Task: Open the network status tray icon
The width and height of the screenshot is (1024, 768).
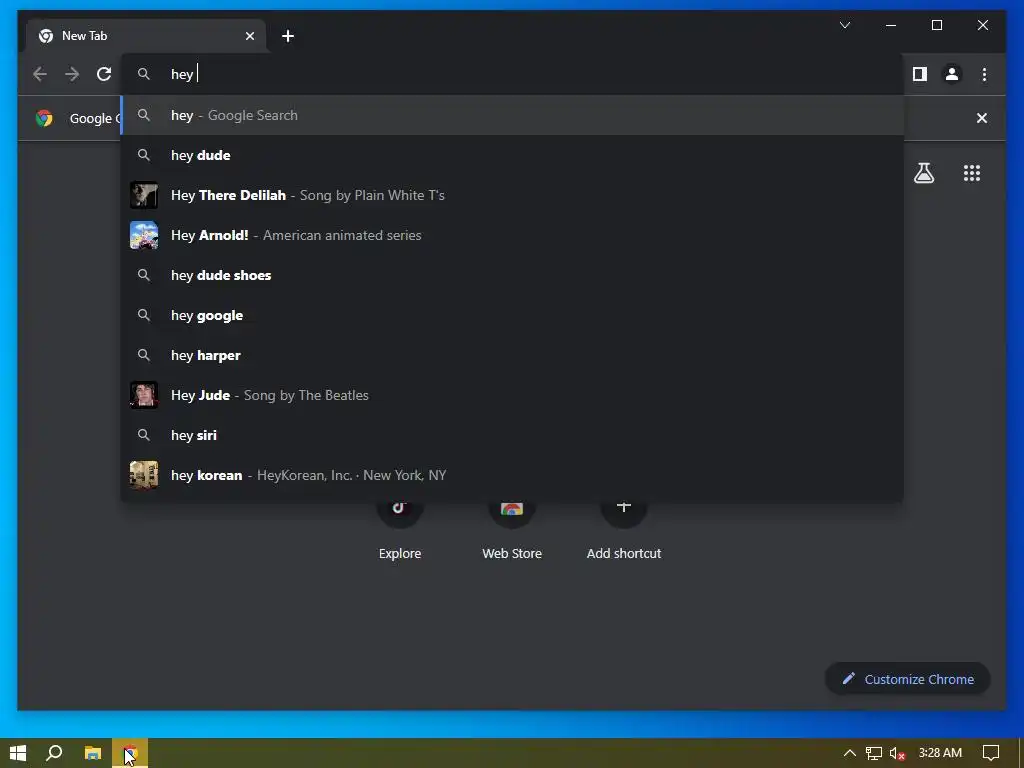Action: [x=874, y=753]
